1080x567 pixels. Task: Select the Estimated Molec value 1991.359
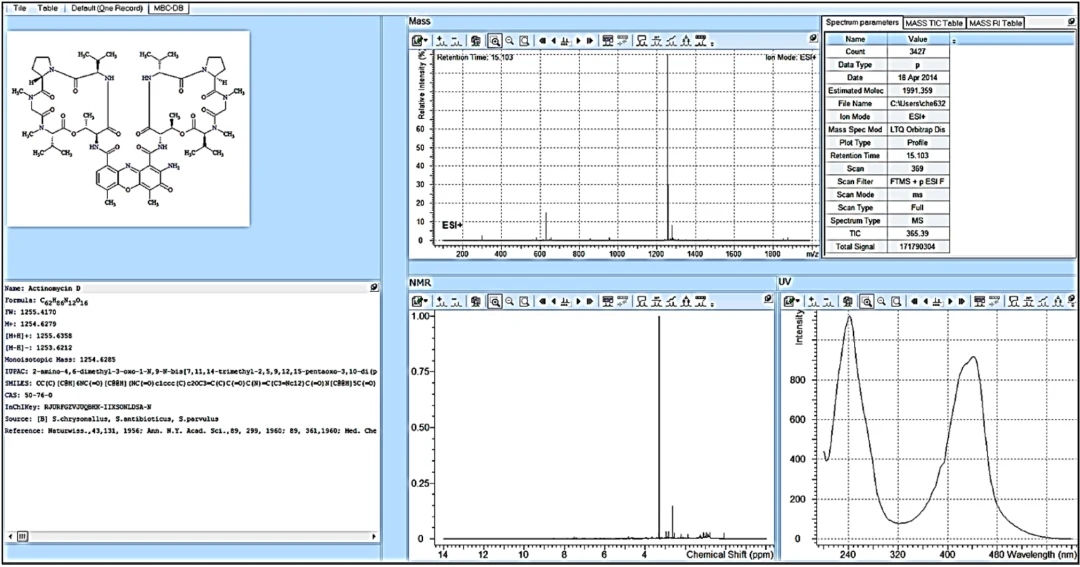click(917, 90)
